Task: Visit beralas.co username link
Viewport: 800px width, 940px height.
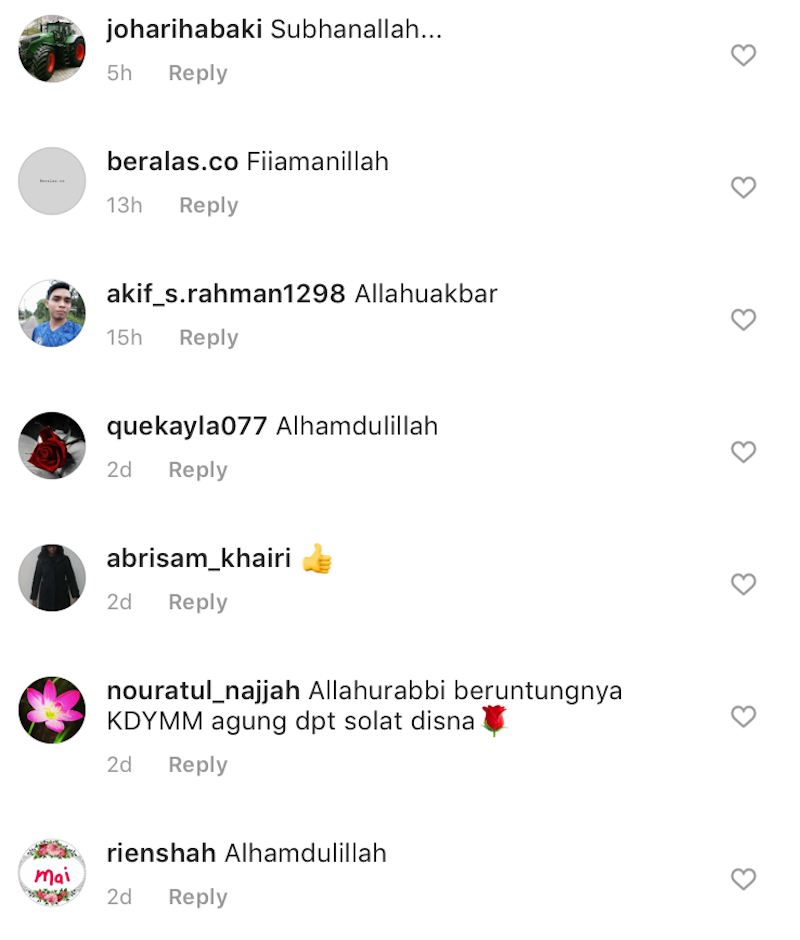Action: coord(172,162)
